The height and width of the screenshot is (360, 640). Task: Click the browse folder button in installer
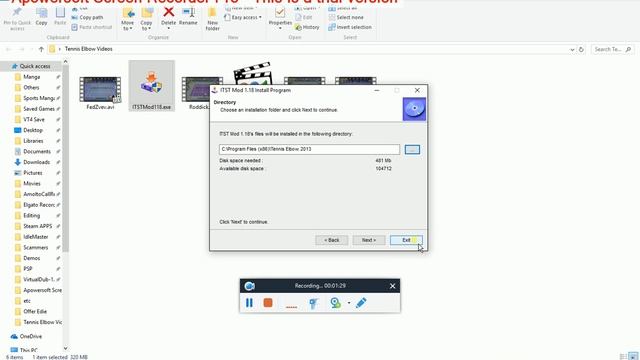tap(412, 149)
